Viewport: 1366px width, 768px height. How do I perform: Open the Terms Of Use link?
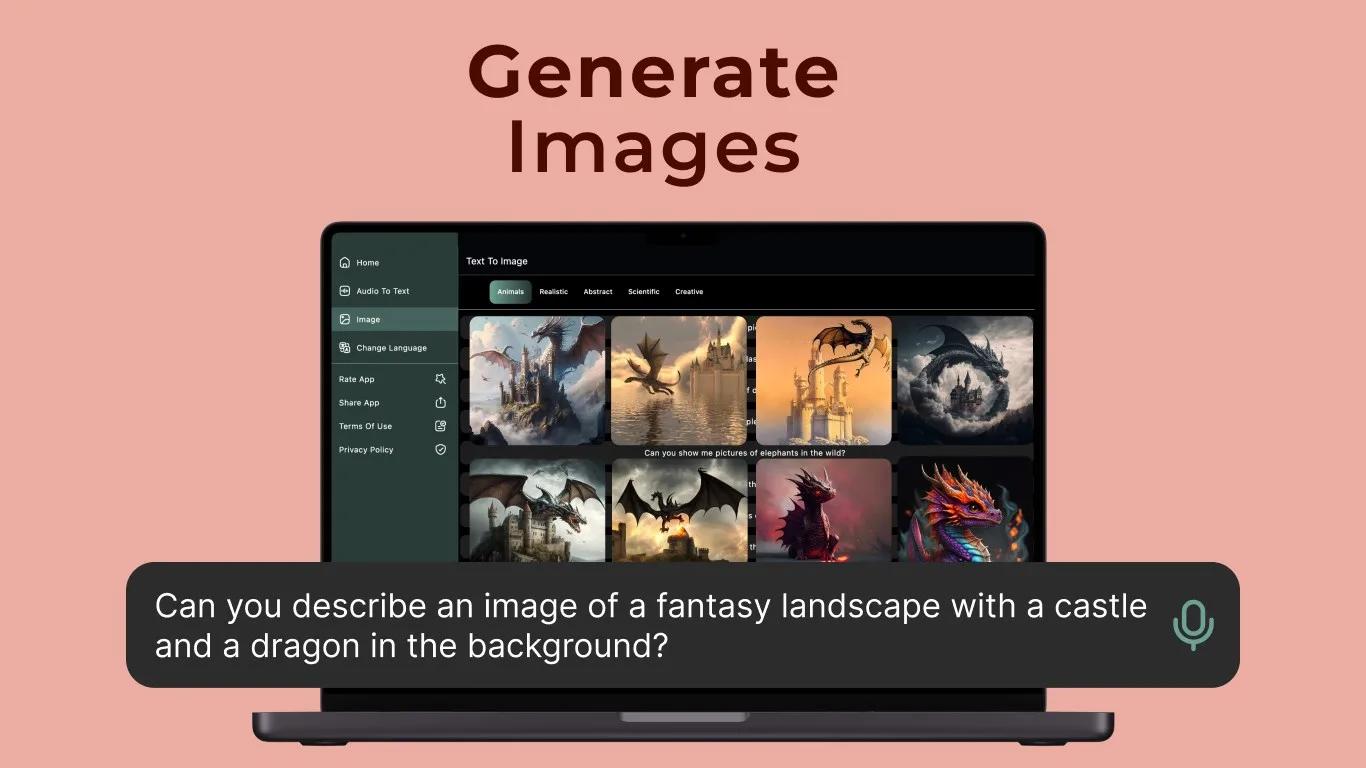pyautogui.click(x=365, y=426)
